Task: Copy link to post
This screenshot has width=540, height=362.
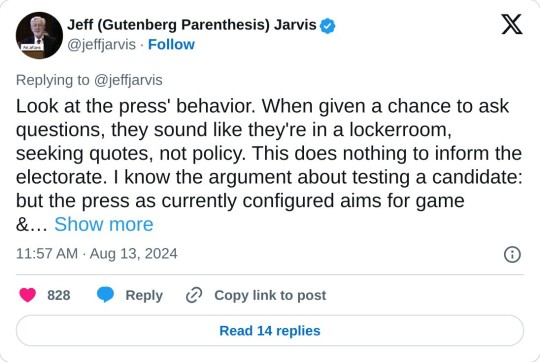Action: (x=270, y=295)
